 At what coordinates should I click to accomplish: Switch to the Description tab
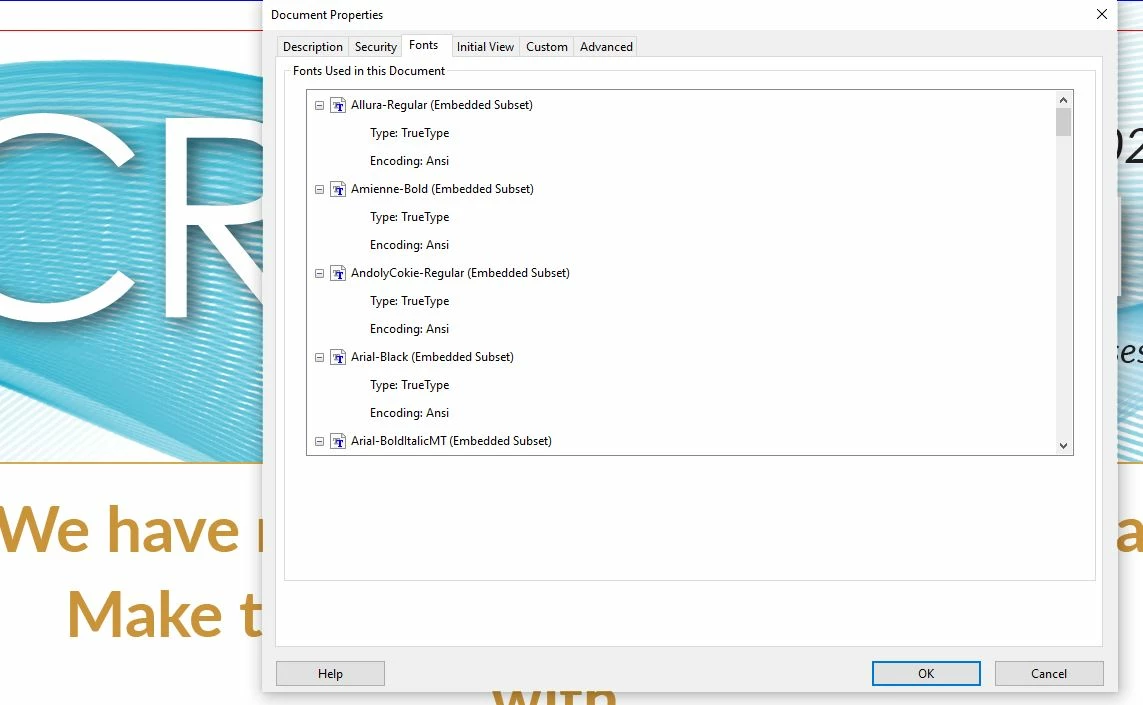coord(313,47)
